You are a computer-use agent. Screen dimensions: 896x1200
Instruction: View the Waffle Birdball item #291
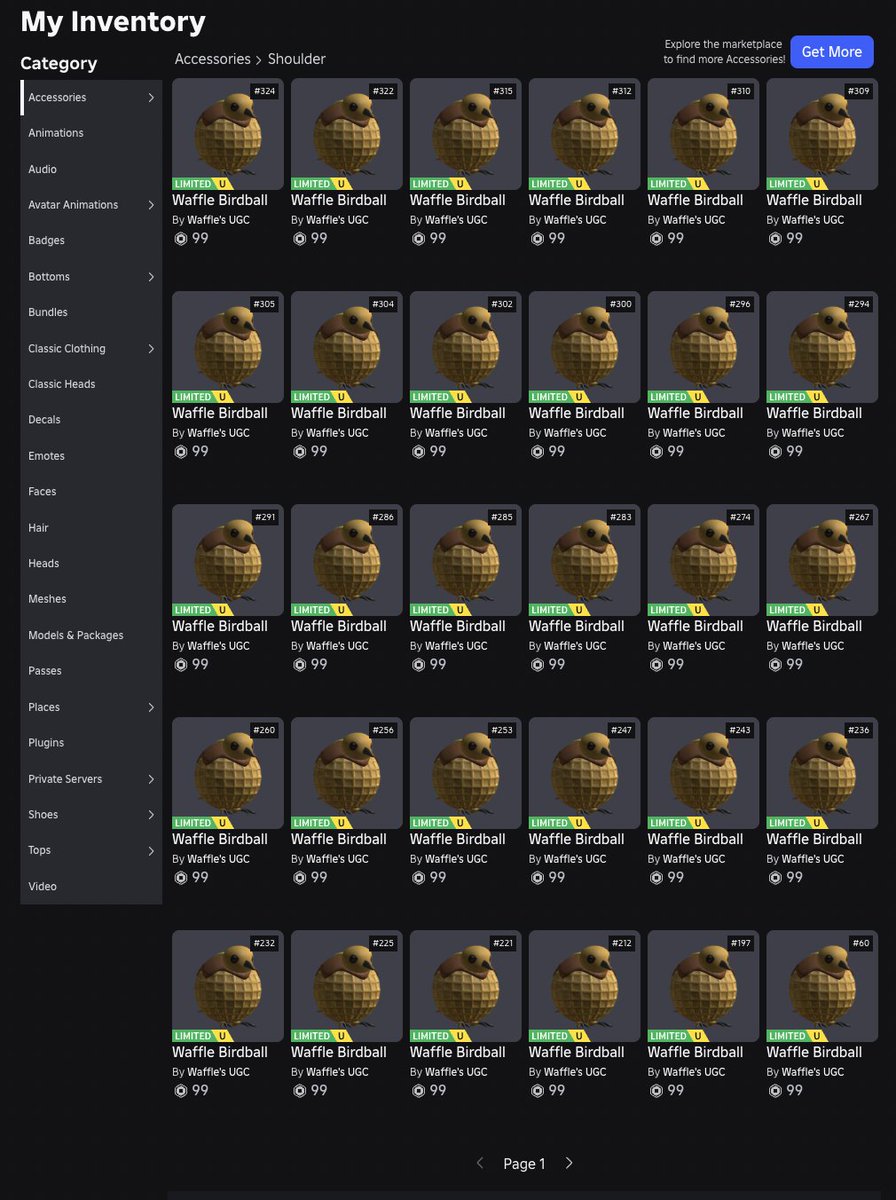tap(228, 560)
